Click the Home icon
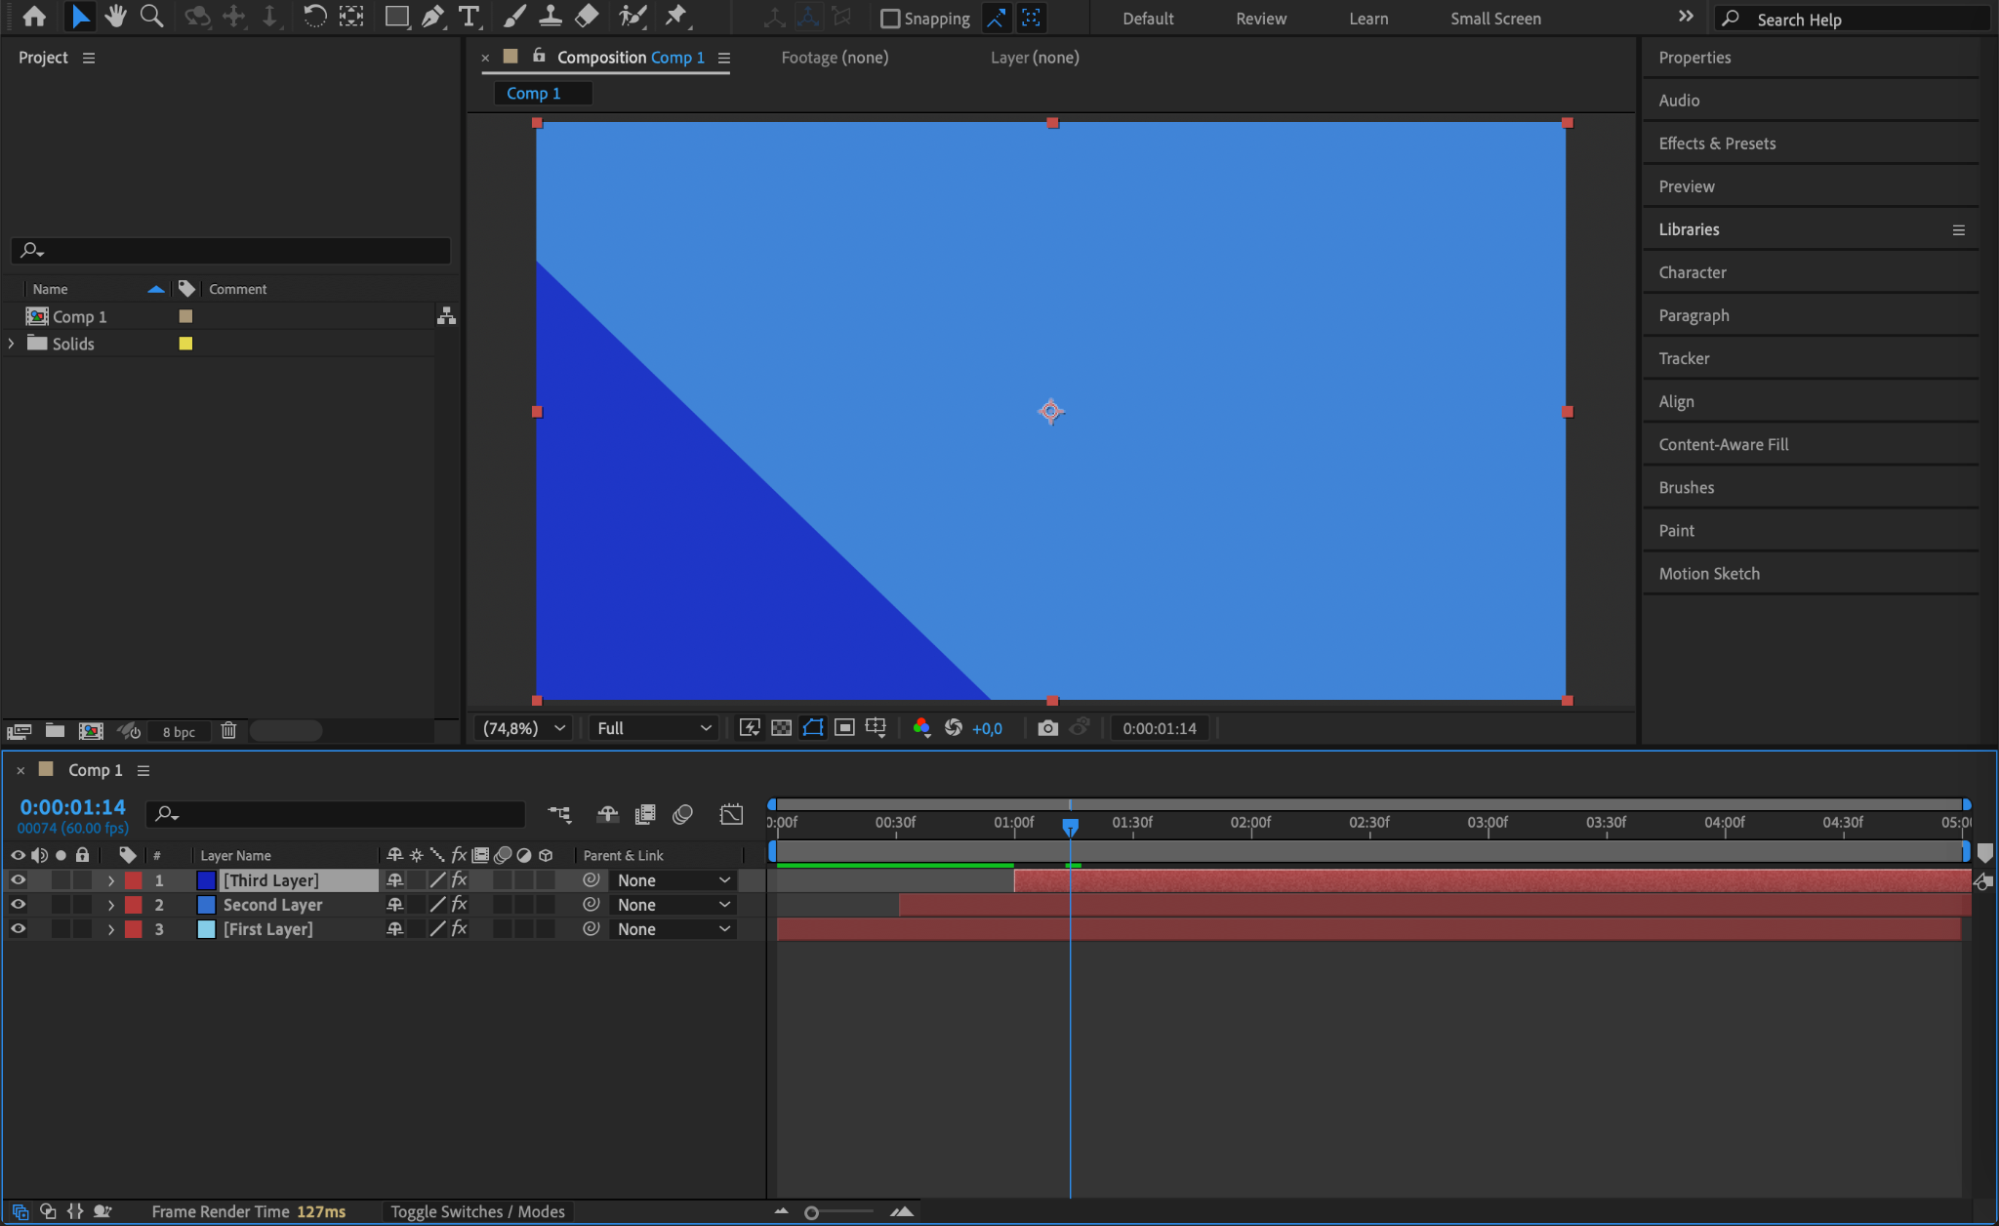Viewport: 1999px width, 1226px height. [34, 16]
